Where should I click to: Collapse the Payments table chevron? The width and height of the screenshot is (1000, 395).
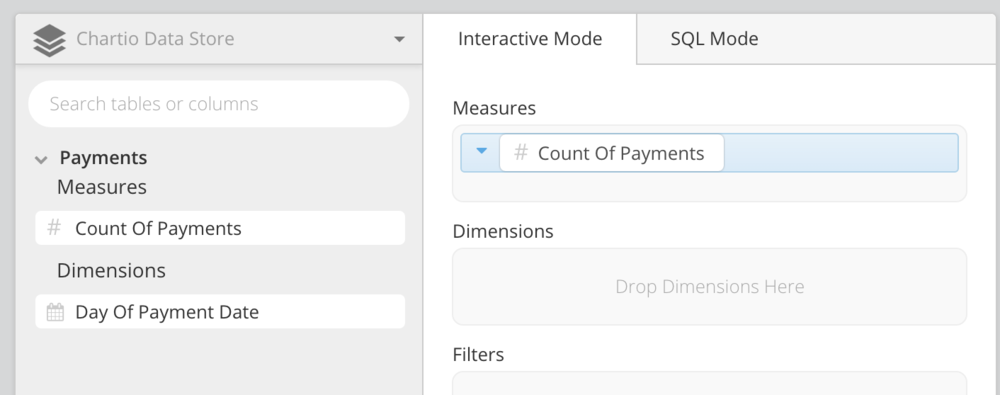(41, 160)
